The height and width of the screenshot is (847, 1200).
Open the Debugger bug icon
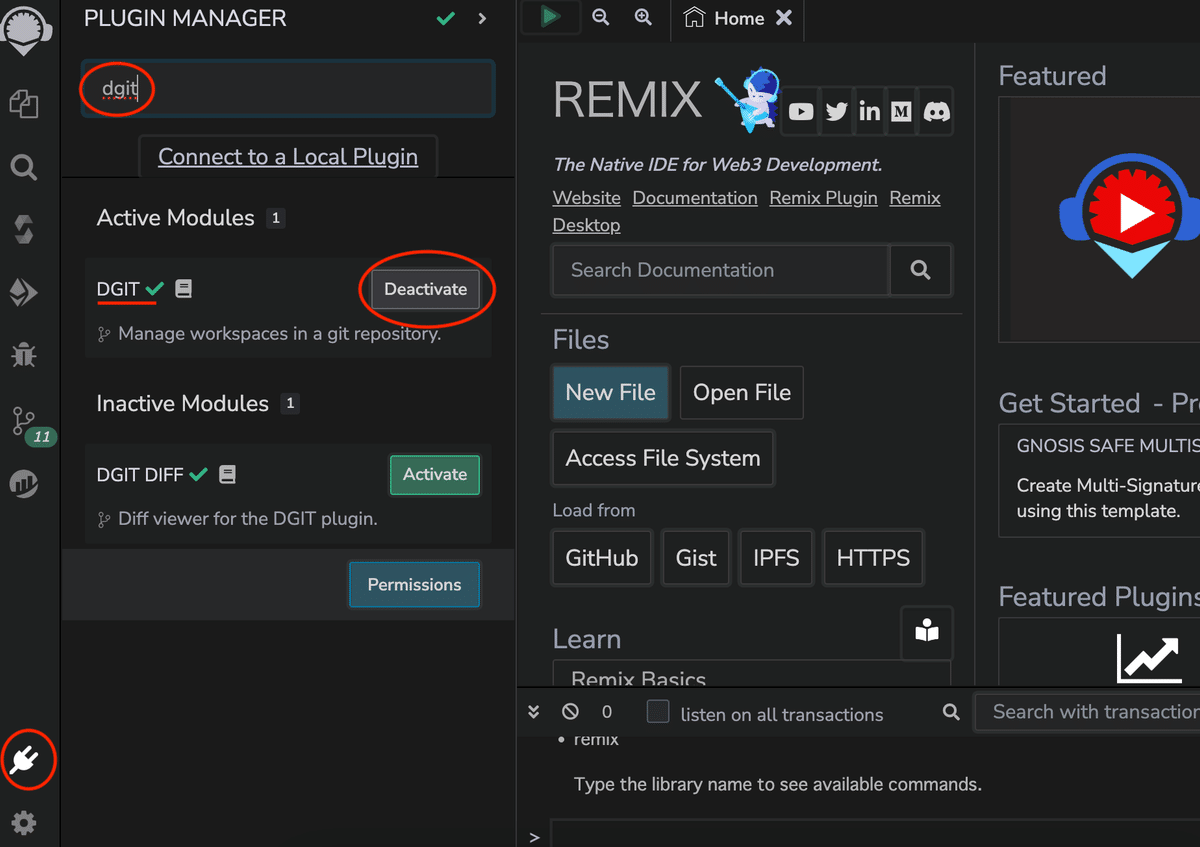pyautogui.click(x=24, y=354)
